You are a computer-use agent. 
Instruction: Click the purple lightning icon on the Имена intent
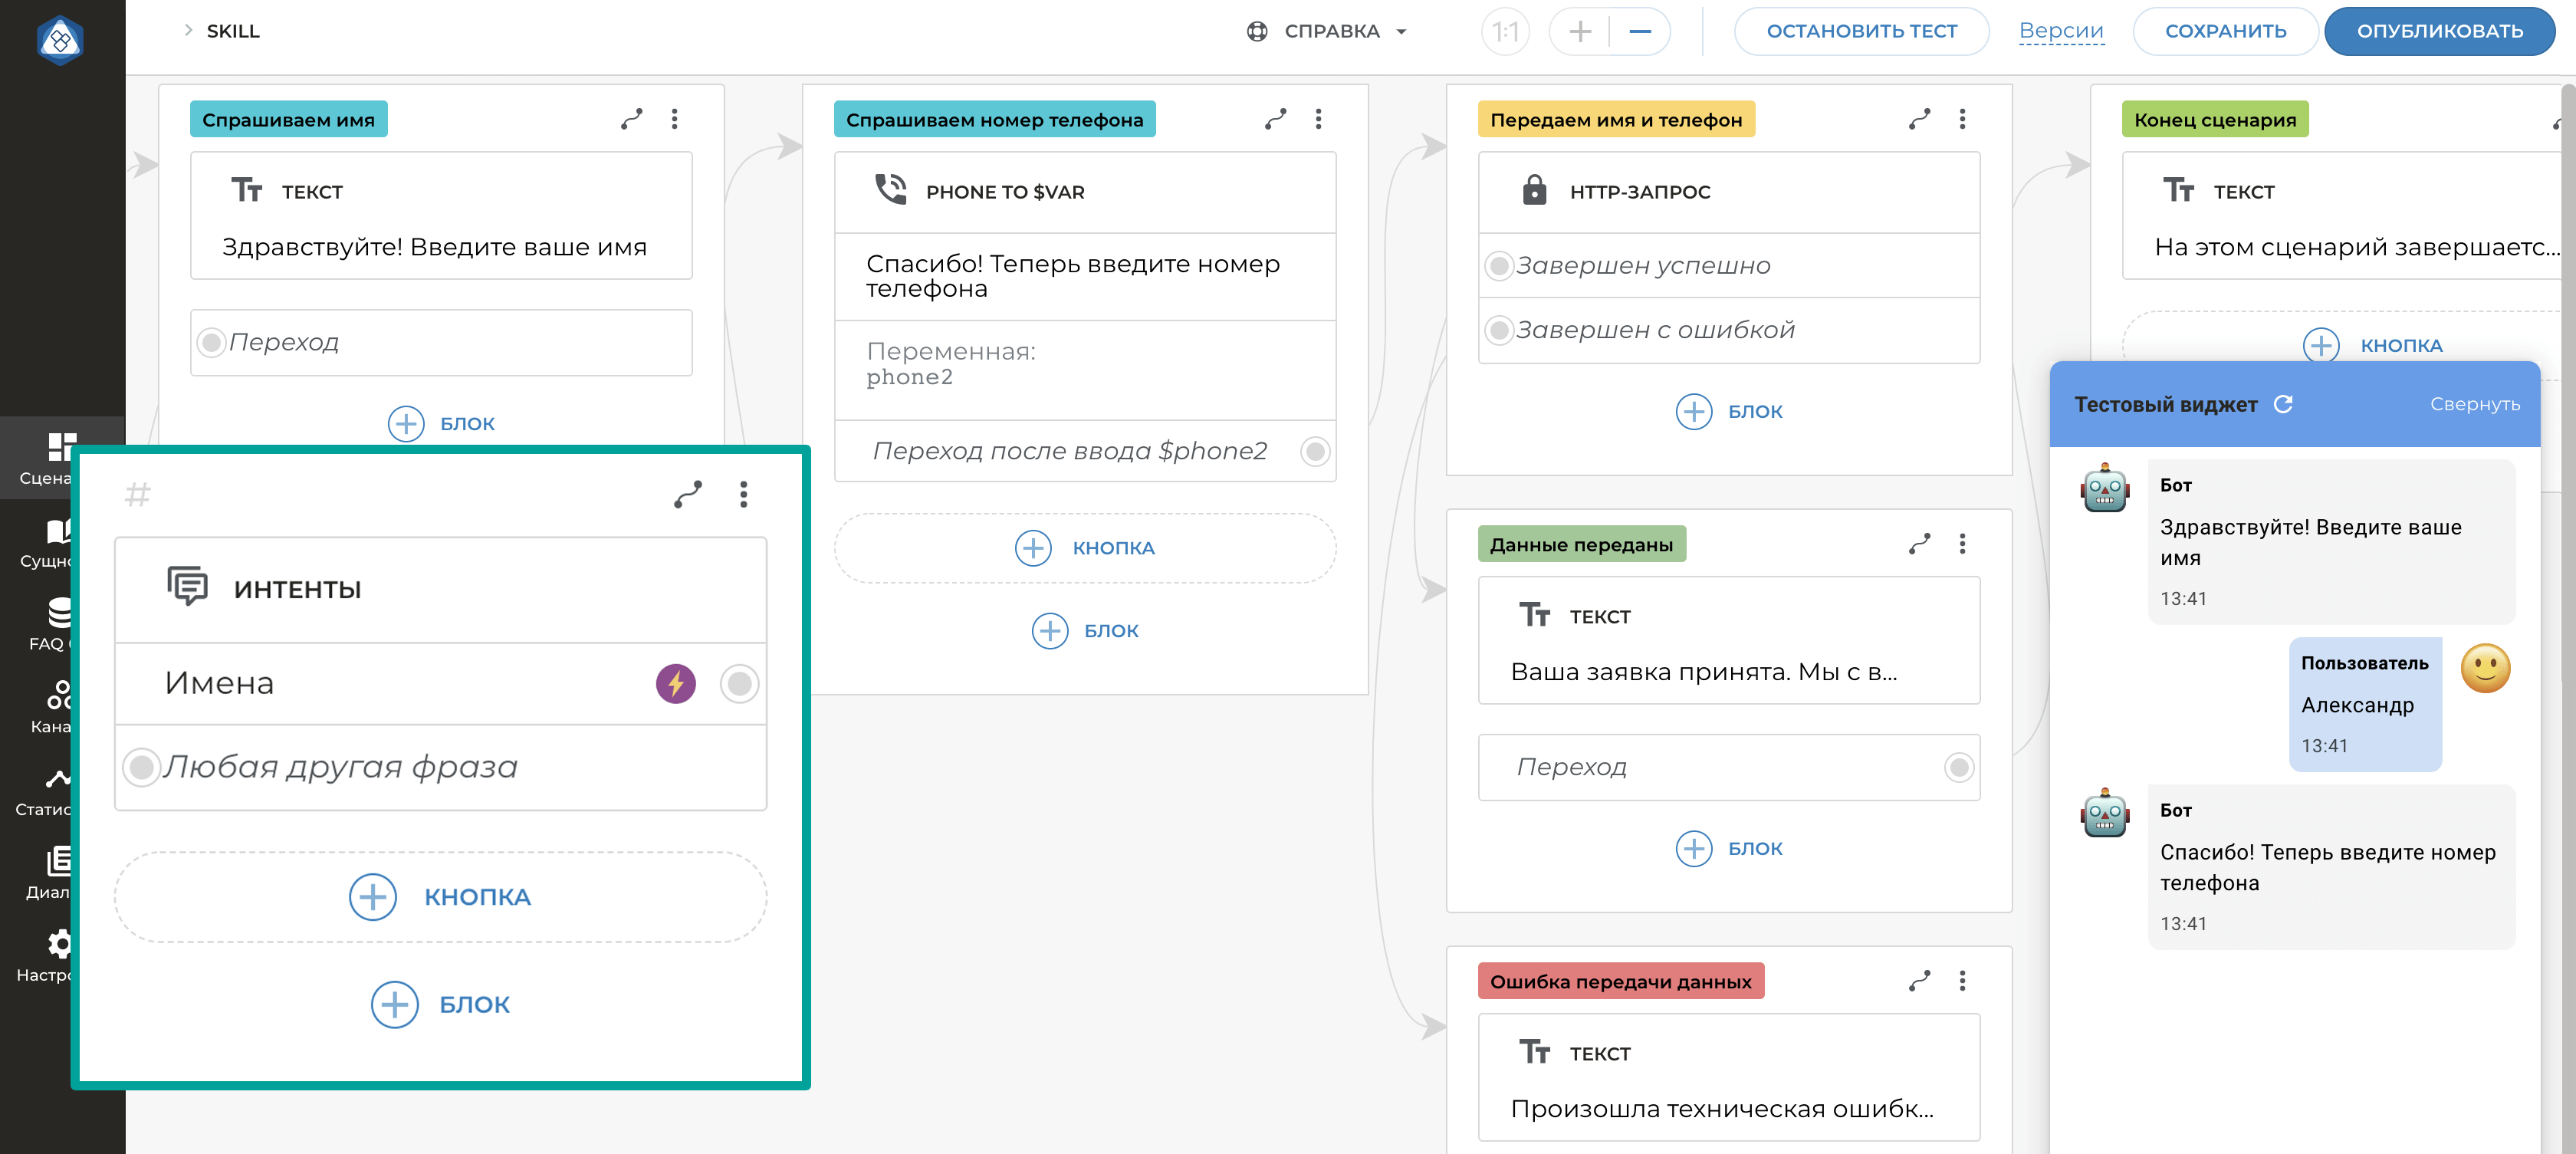[x=675, y=684]
